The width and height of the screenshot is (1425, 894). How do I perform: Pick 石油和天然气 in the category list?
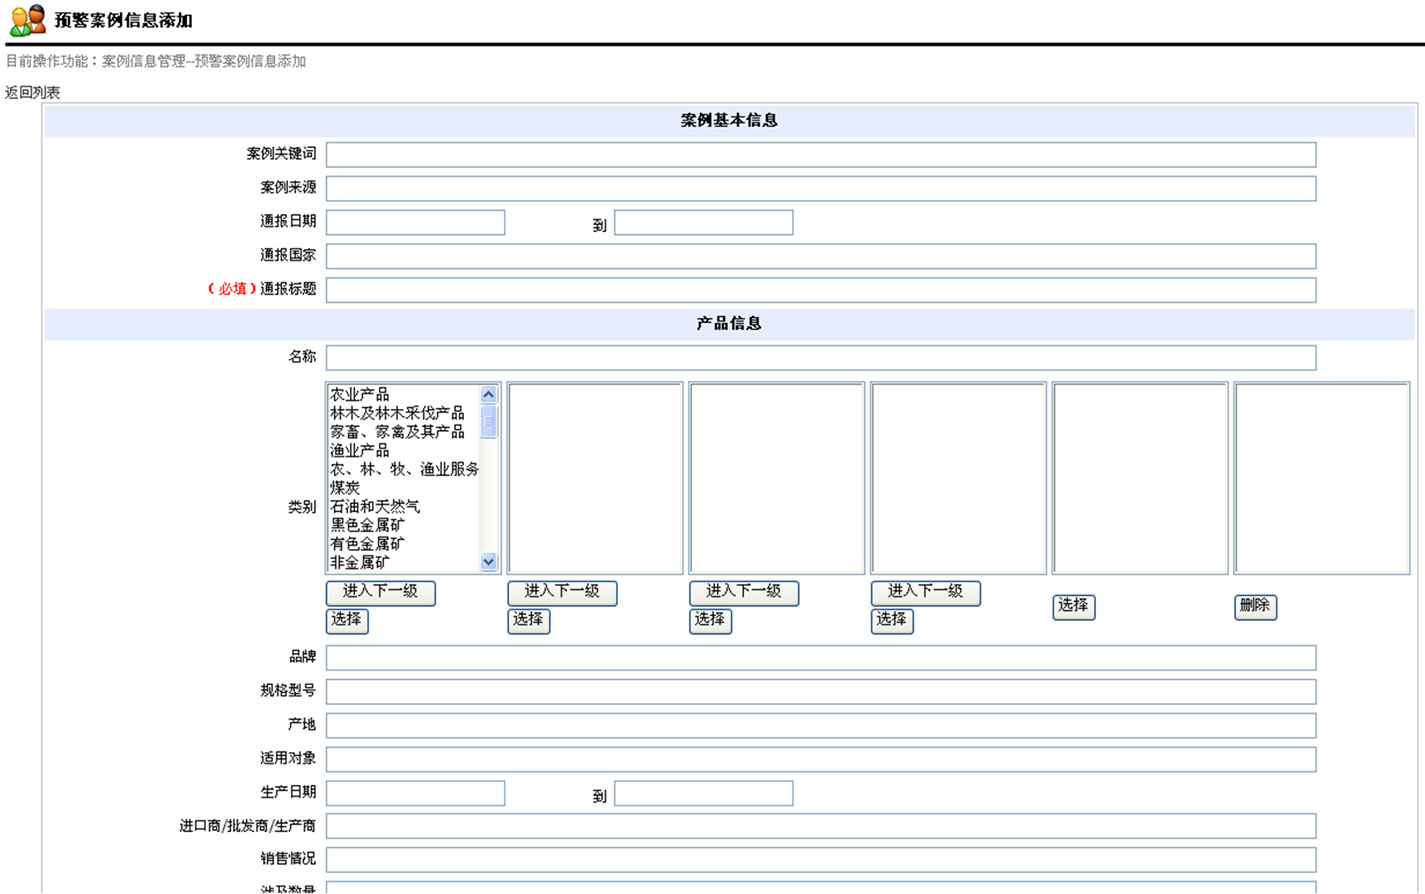(375, 507)
